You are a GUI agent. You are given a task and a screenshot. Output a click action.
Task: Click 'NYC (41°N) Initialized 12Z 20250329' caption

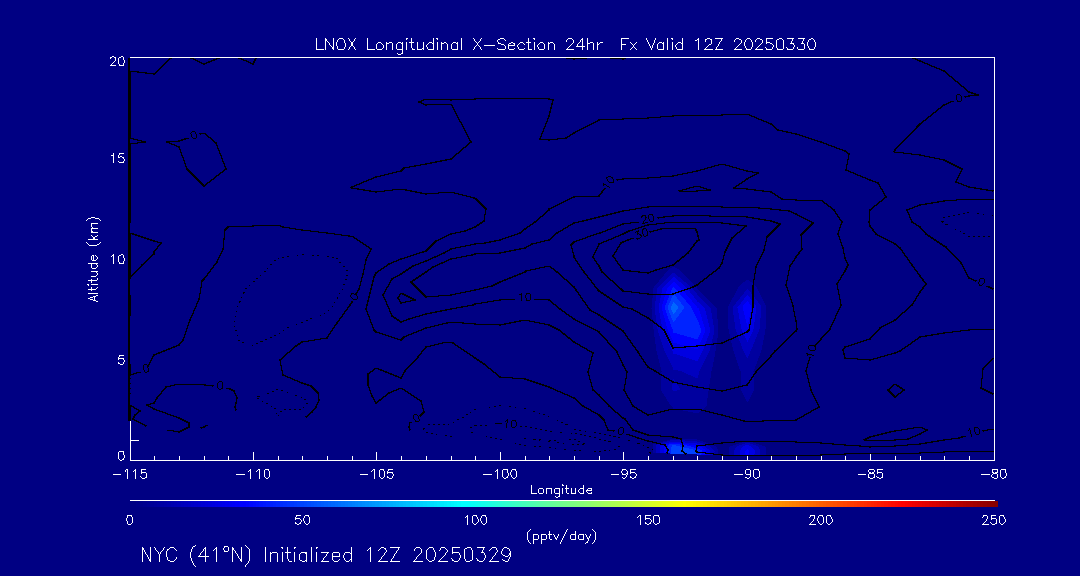pos(326,555)
